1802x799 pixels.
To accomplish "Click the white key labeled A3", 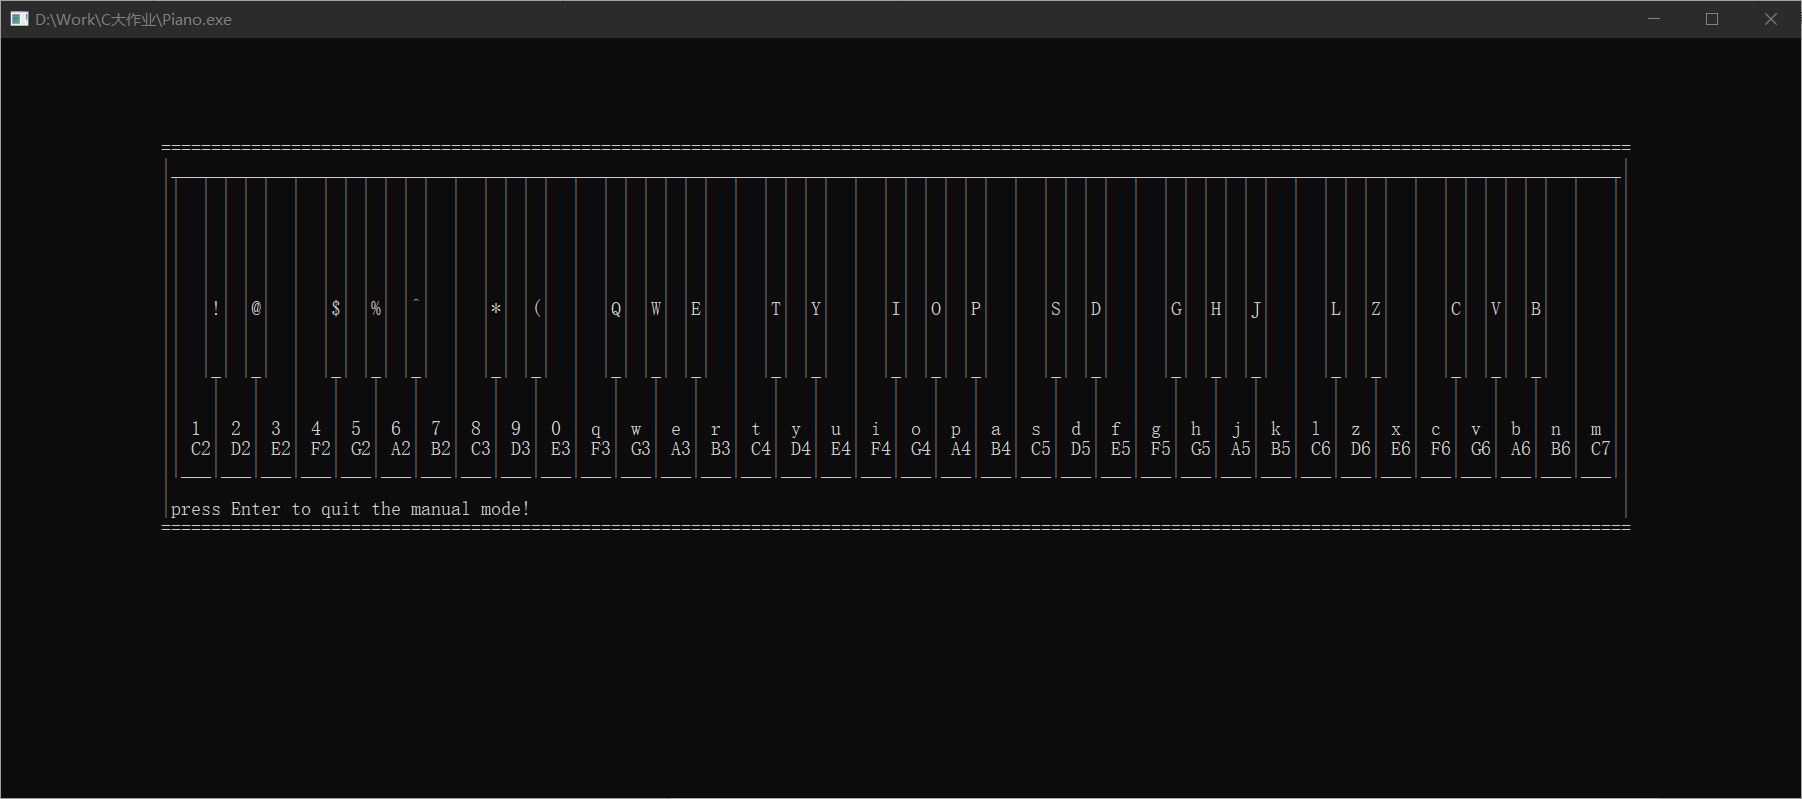I will pyautogui.click(x=676, y=440).
